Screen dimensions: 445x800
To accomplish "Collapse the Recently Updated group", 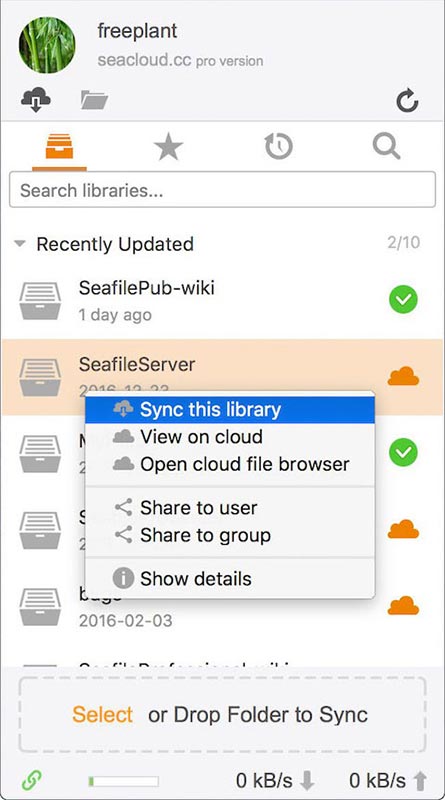I will [x=20, y=244].
